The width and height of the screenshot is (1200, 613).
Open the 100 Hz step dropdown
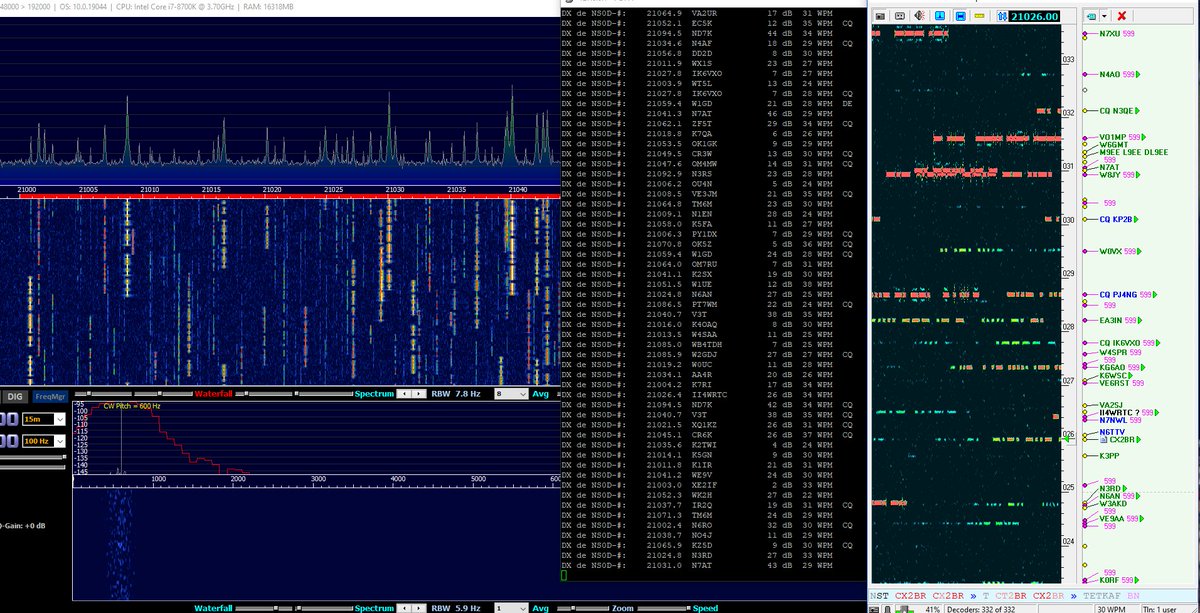point(44,440)
